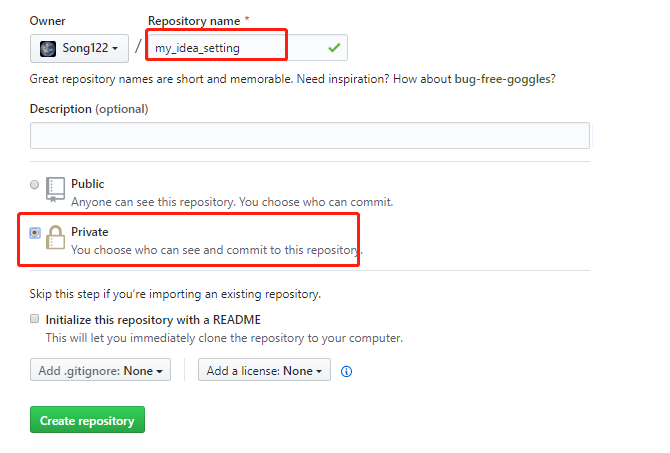Enable Initialize this repository with a README

pyautogui.click(x=35, y=320)
